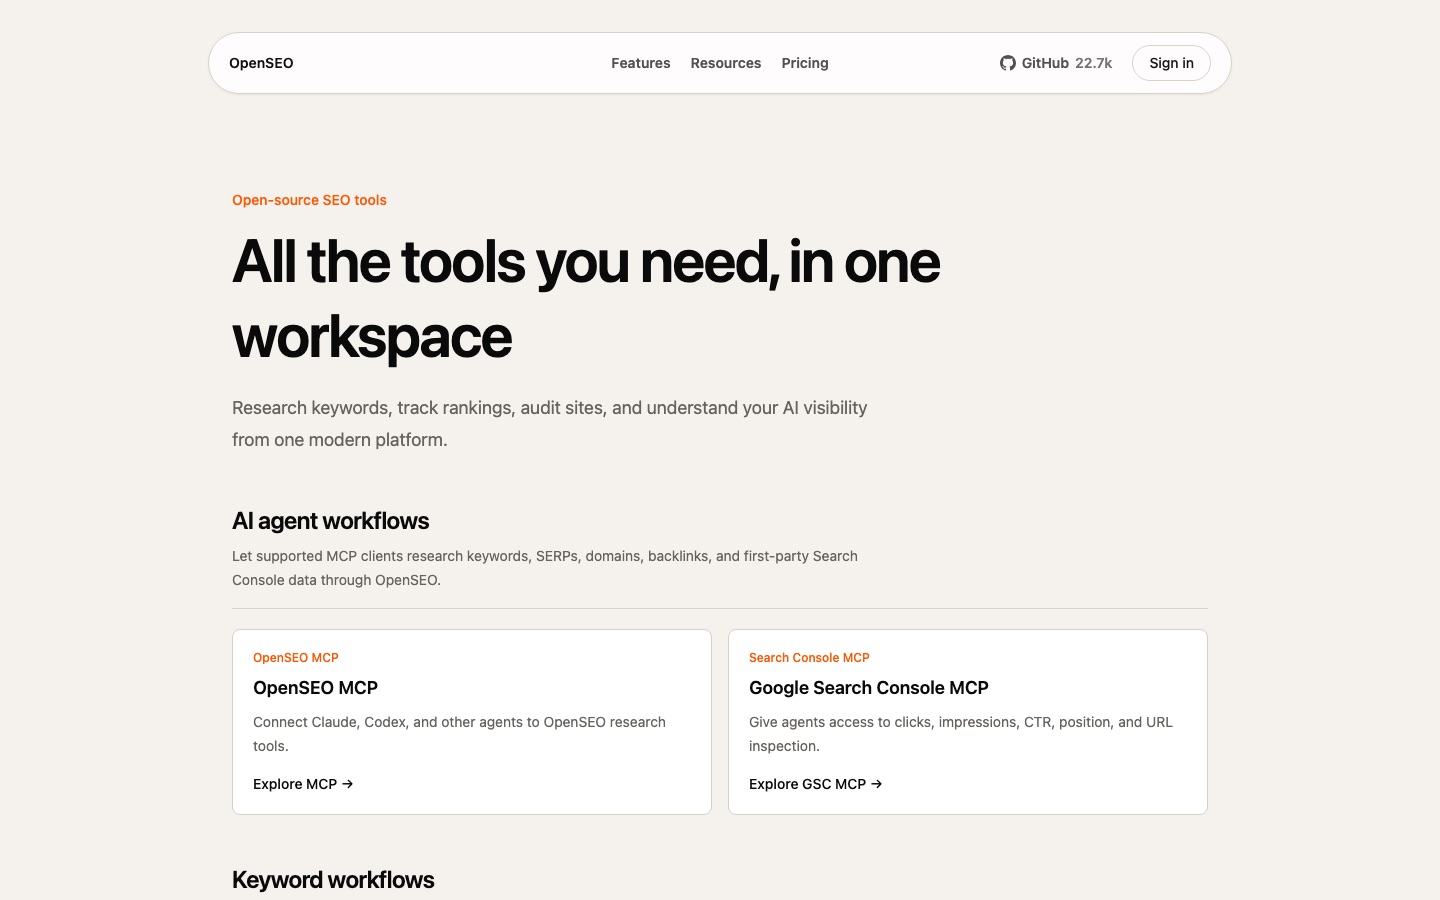Go to the Pricing nav item
The height and width of the screenshot is (900, 1440).
(805, 63)
